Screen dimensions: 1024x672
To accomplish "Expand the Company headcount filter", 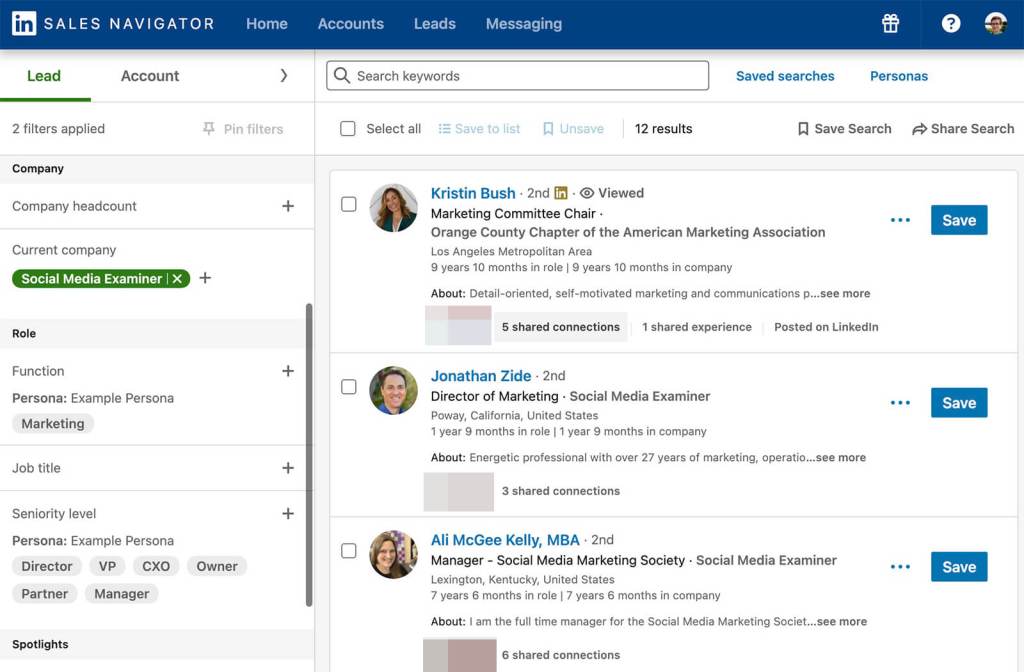I will (x=288, y=206).
